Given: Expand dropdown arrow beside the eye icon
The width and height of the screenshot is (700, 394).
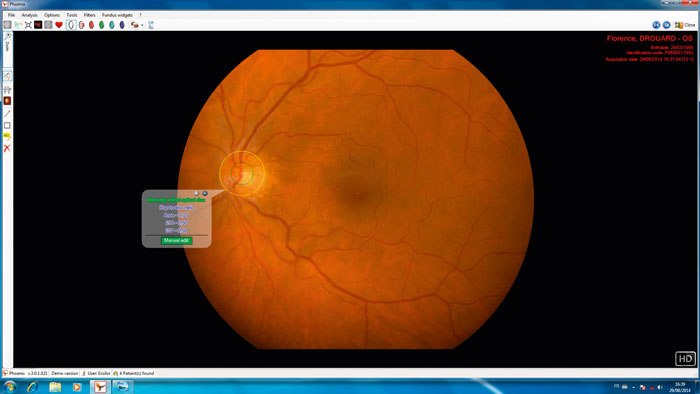Looking at the screenshot, I should tap(142, 25).
